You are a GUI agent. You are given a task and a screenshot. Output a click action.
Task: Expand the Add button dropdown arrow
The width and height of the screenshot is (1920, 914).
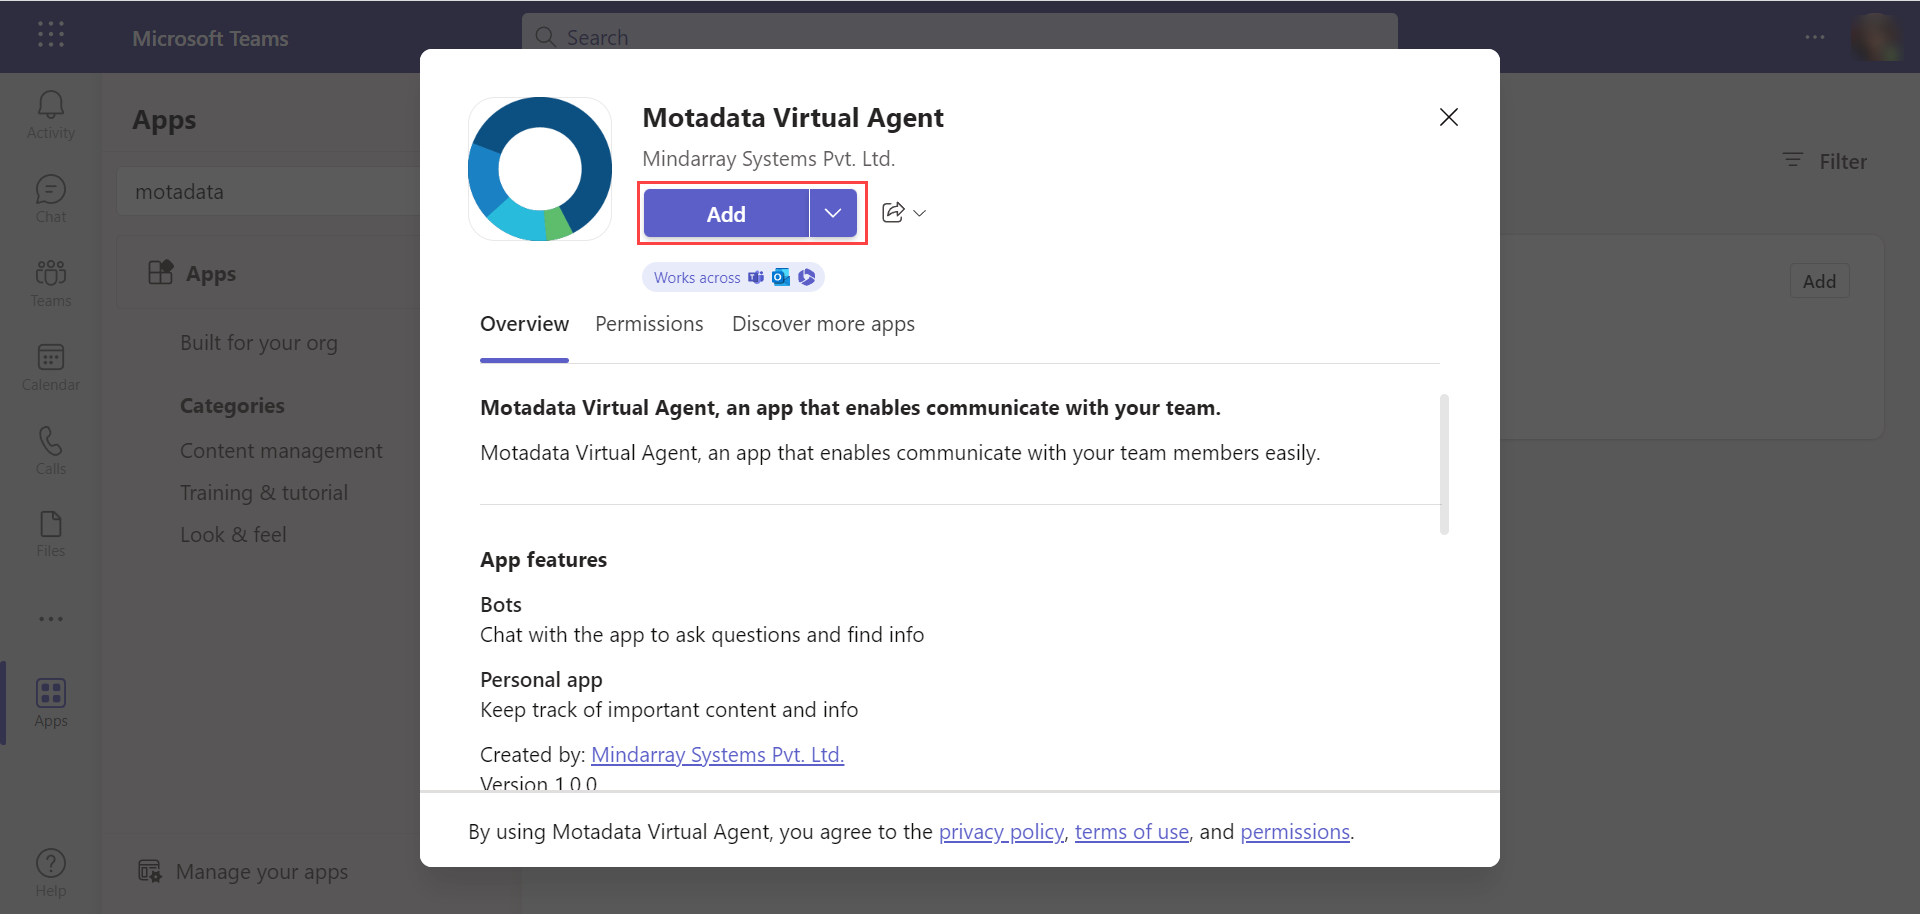832,212
